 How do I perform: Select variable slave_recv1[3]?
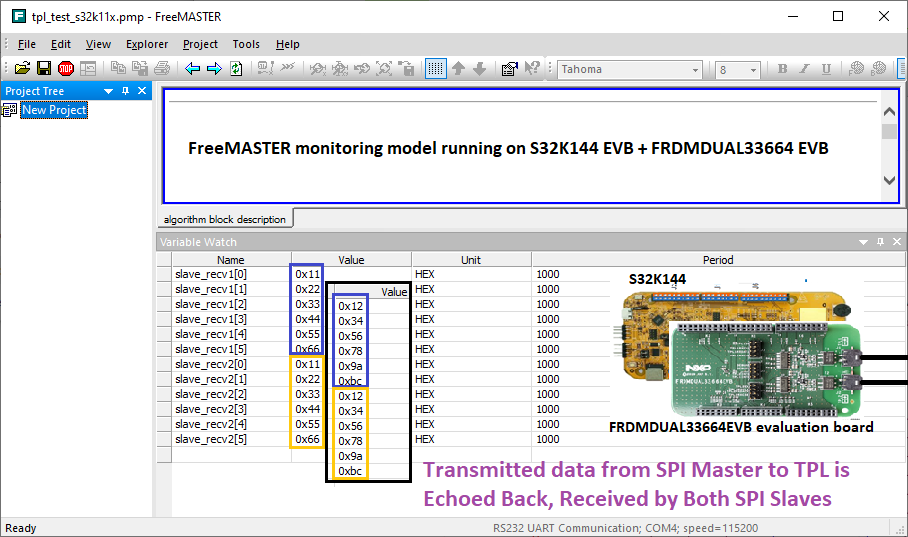(211, 319)
